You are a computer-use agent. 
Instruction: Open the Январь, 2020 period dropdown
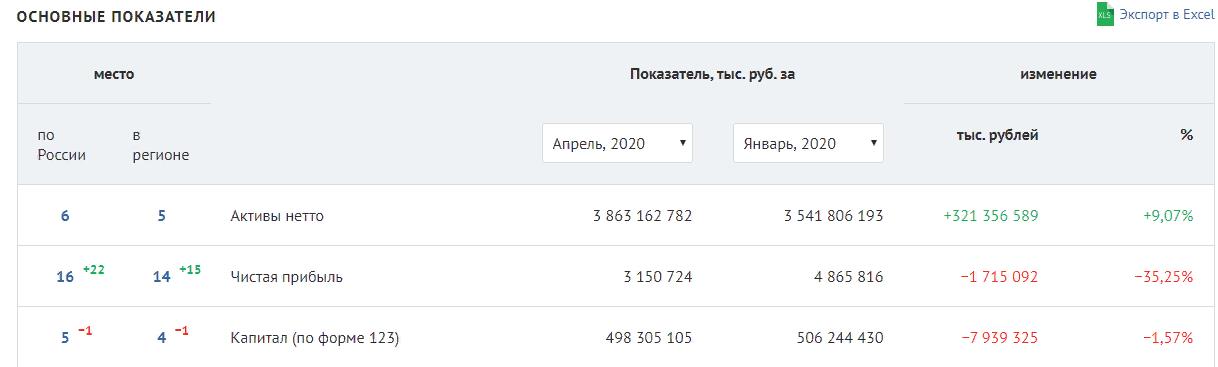coord(808,143)
